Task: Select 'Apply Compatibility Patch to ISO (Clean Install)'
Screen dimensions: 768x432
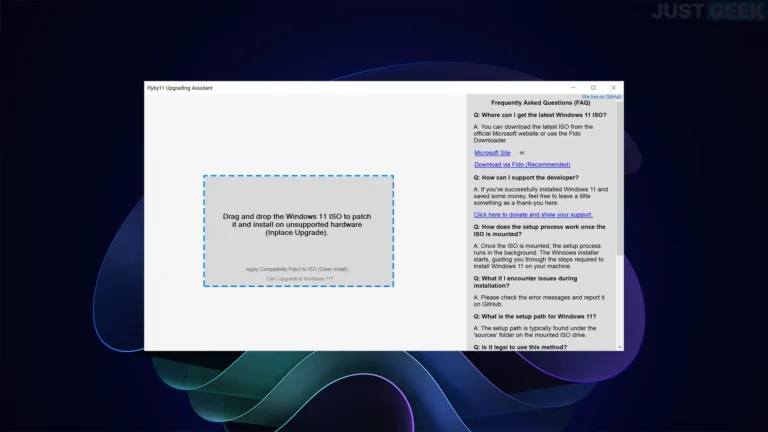Action: point(297,269)
